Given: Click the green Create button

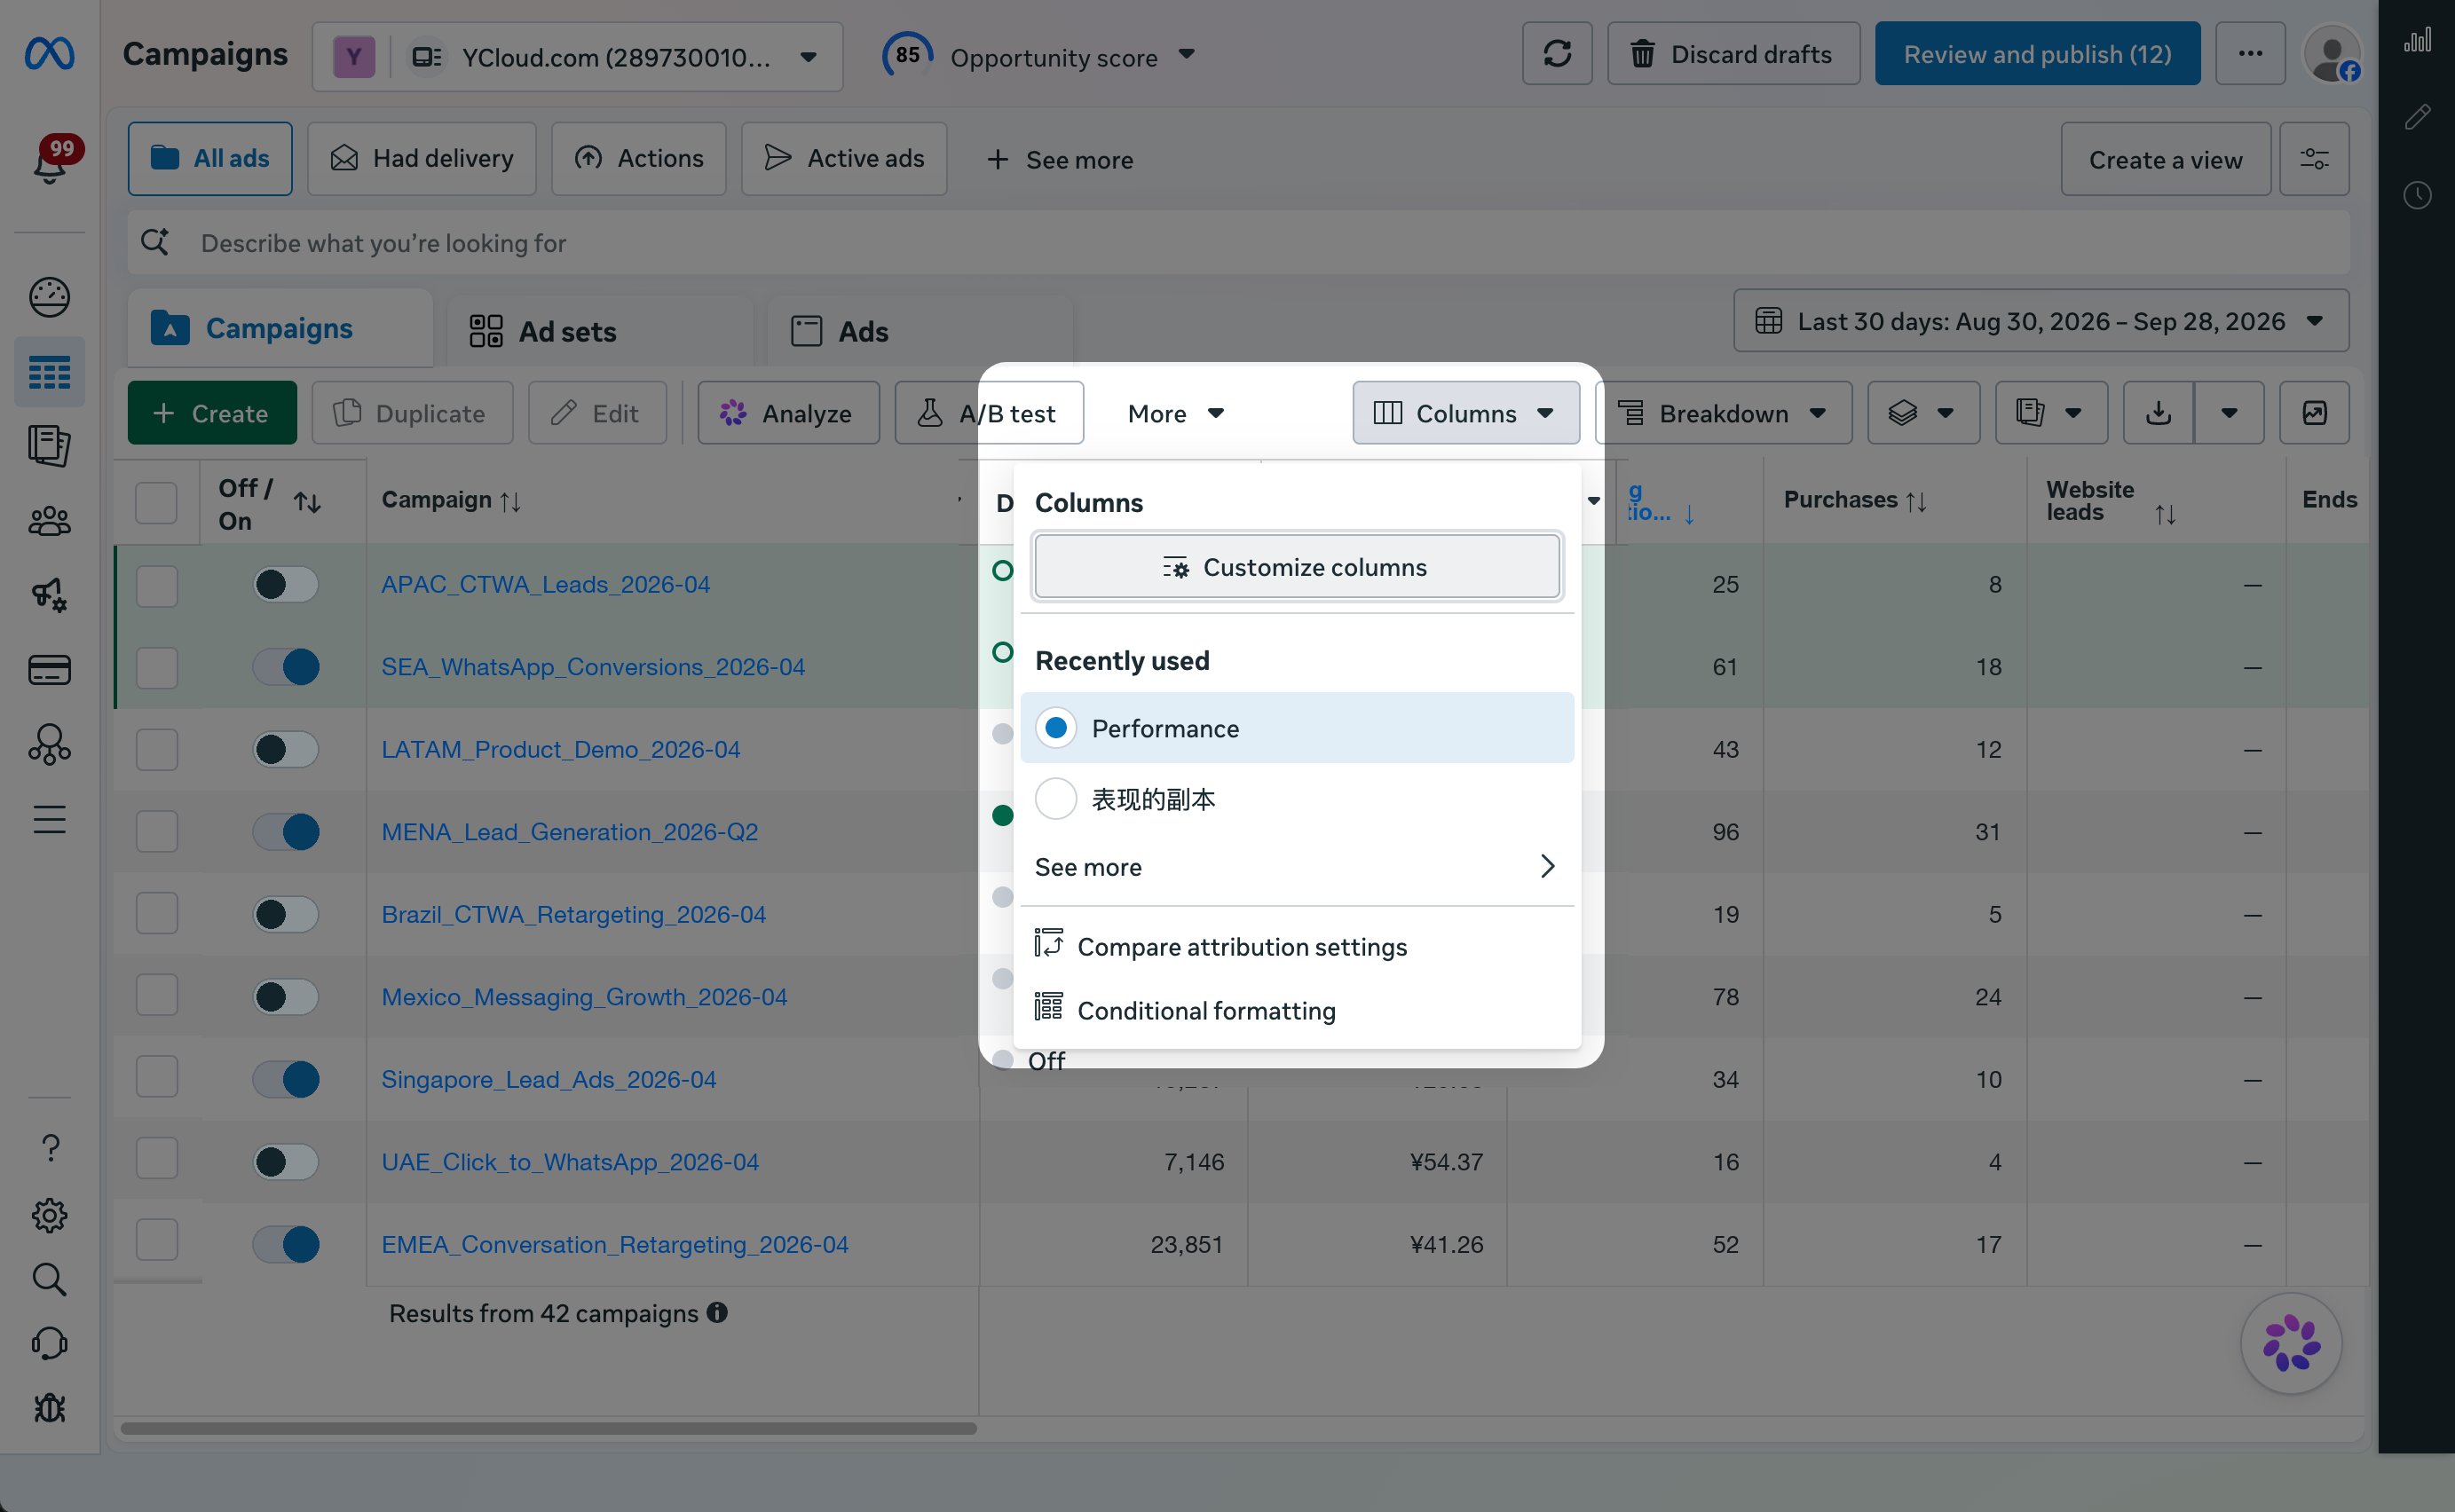Looking at the screenshot, I should click(212, 413).
